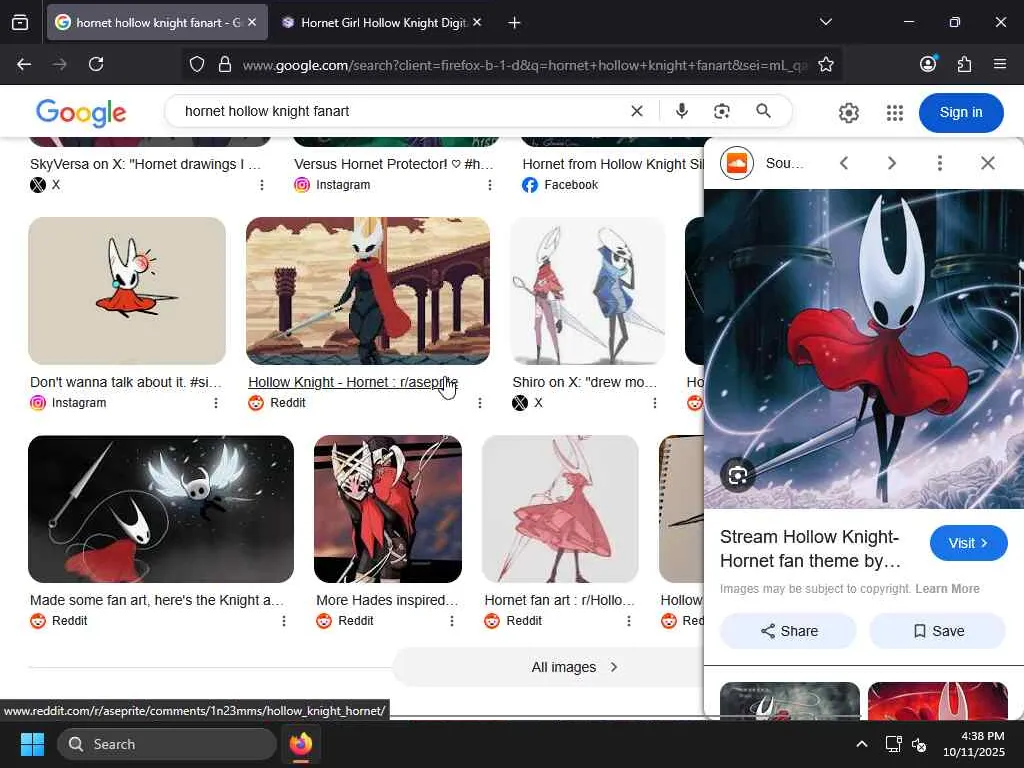Image resolution: width=1024 pixels, height=768 pixels.
Task: Clear the Google search box text
Action: [x=637, y=112]
